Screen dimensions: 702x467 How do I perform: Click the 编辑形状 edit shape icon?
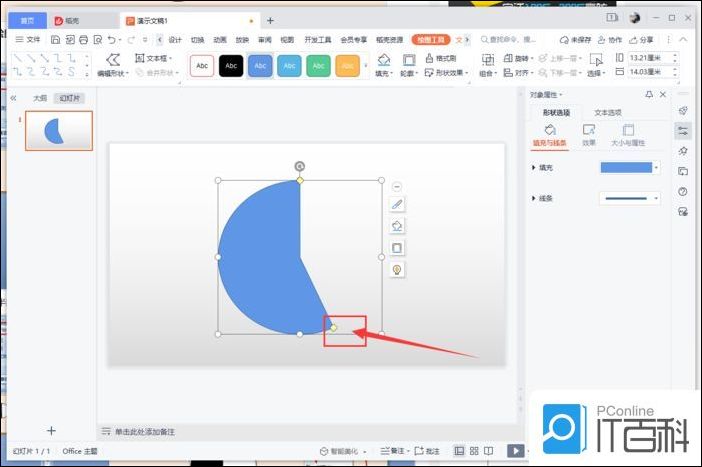[113, 60]
